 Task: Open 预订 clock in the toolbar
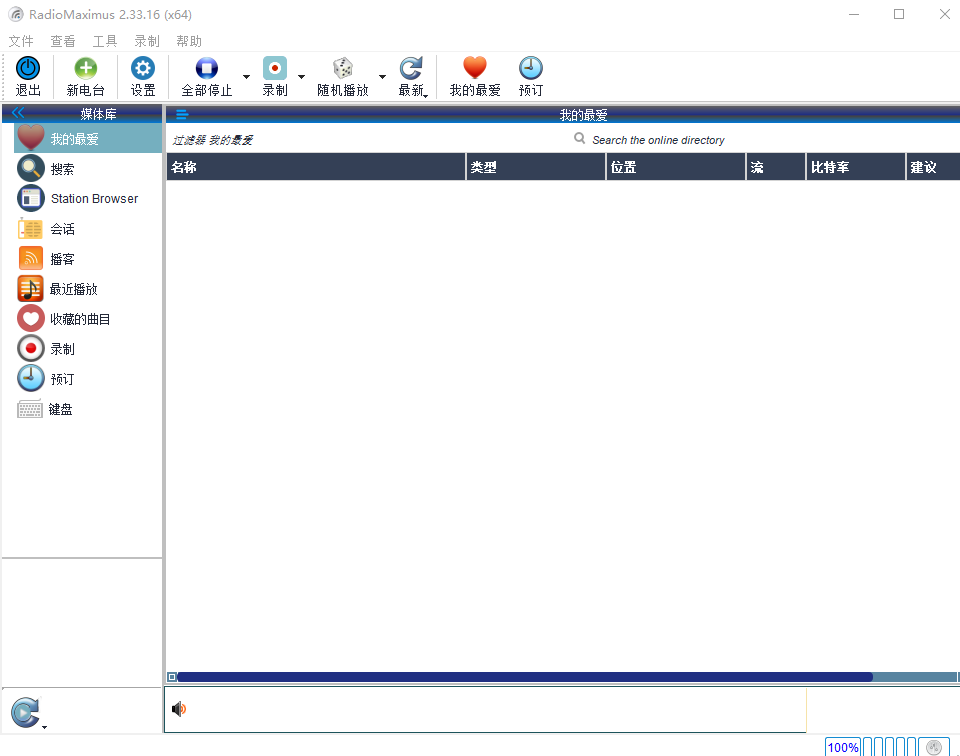pos(531,77)
